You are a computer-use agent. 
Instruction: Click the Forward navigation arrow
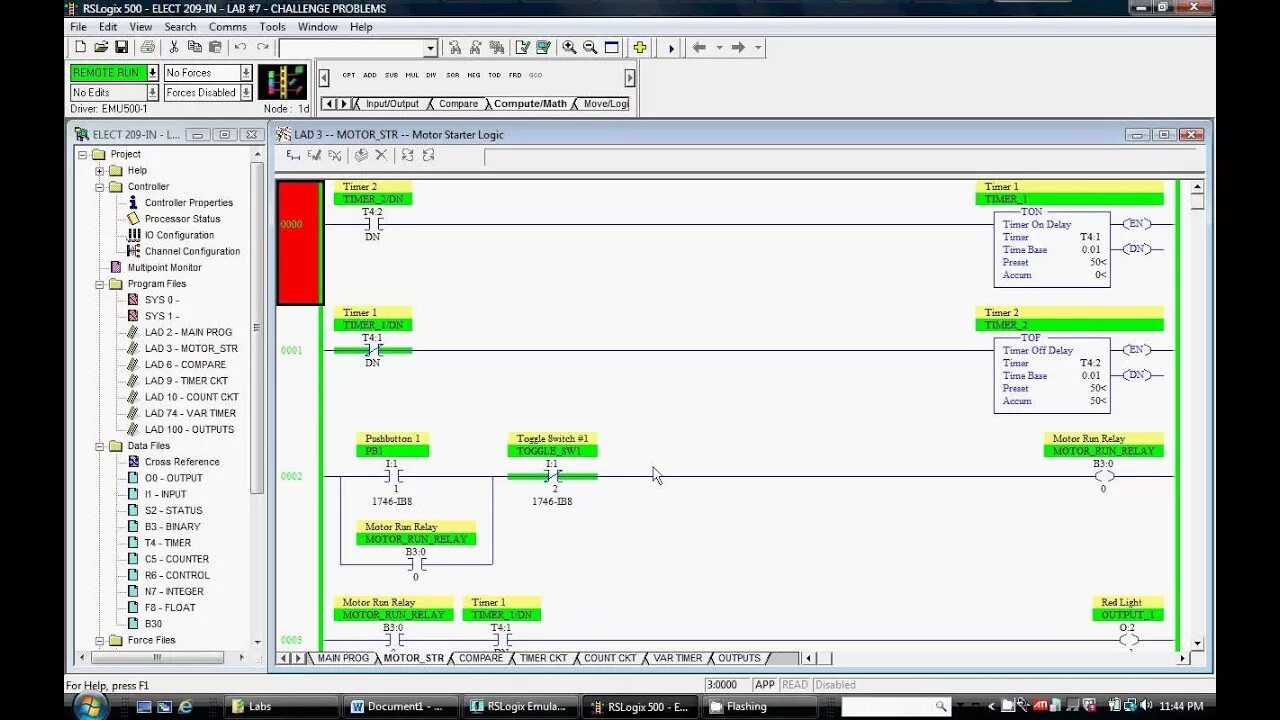[x=738, y=47]
